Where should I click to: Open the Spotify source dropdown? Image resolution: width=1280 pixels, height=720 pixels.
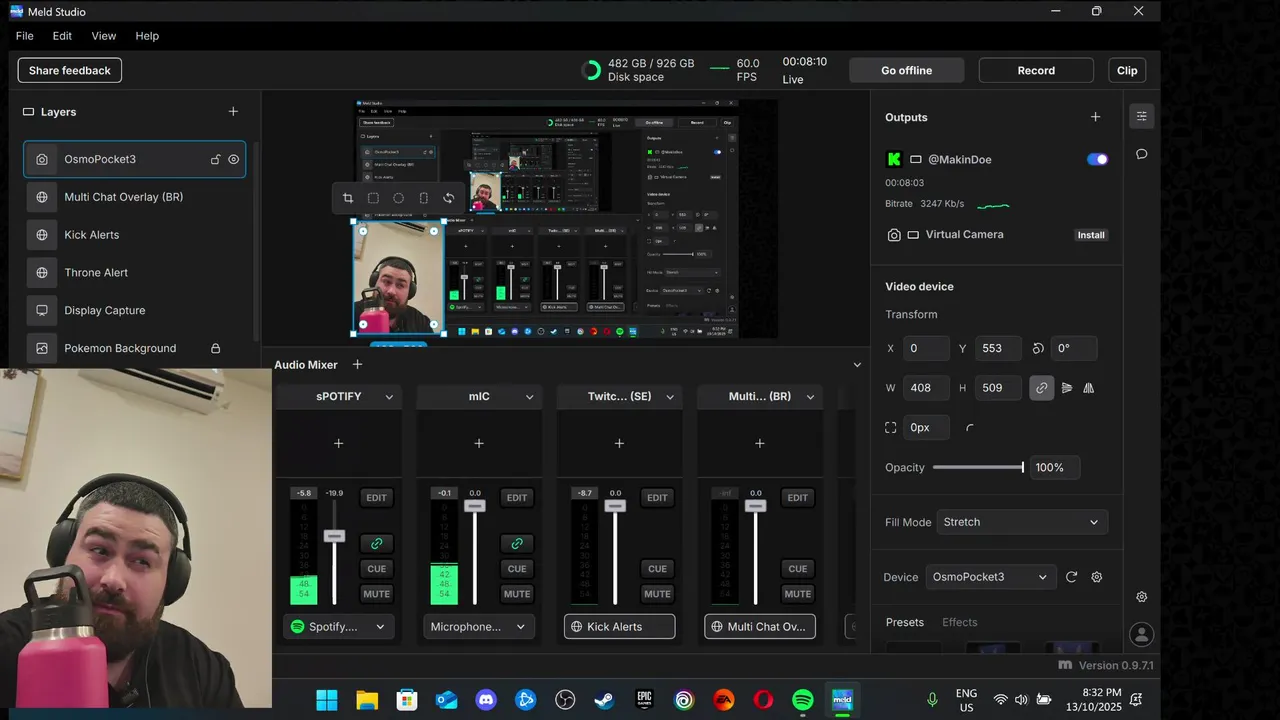pyautogui.click(x=339, y=627)
